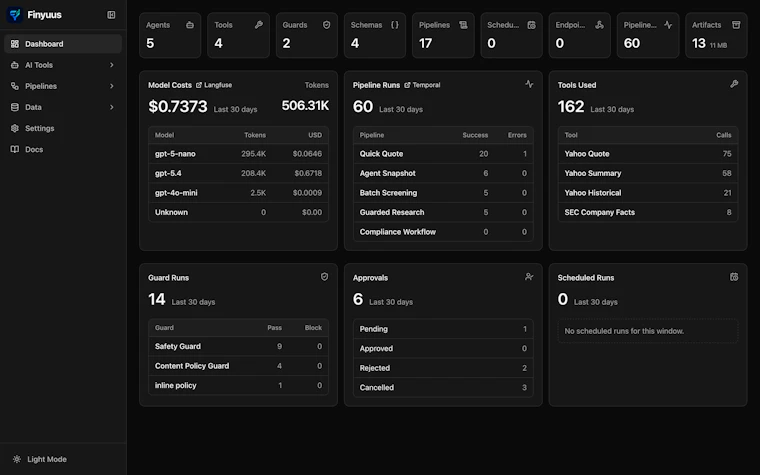
Task: Open the AI Tools menu item
Action: [x=63, y=65]
